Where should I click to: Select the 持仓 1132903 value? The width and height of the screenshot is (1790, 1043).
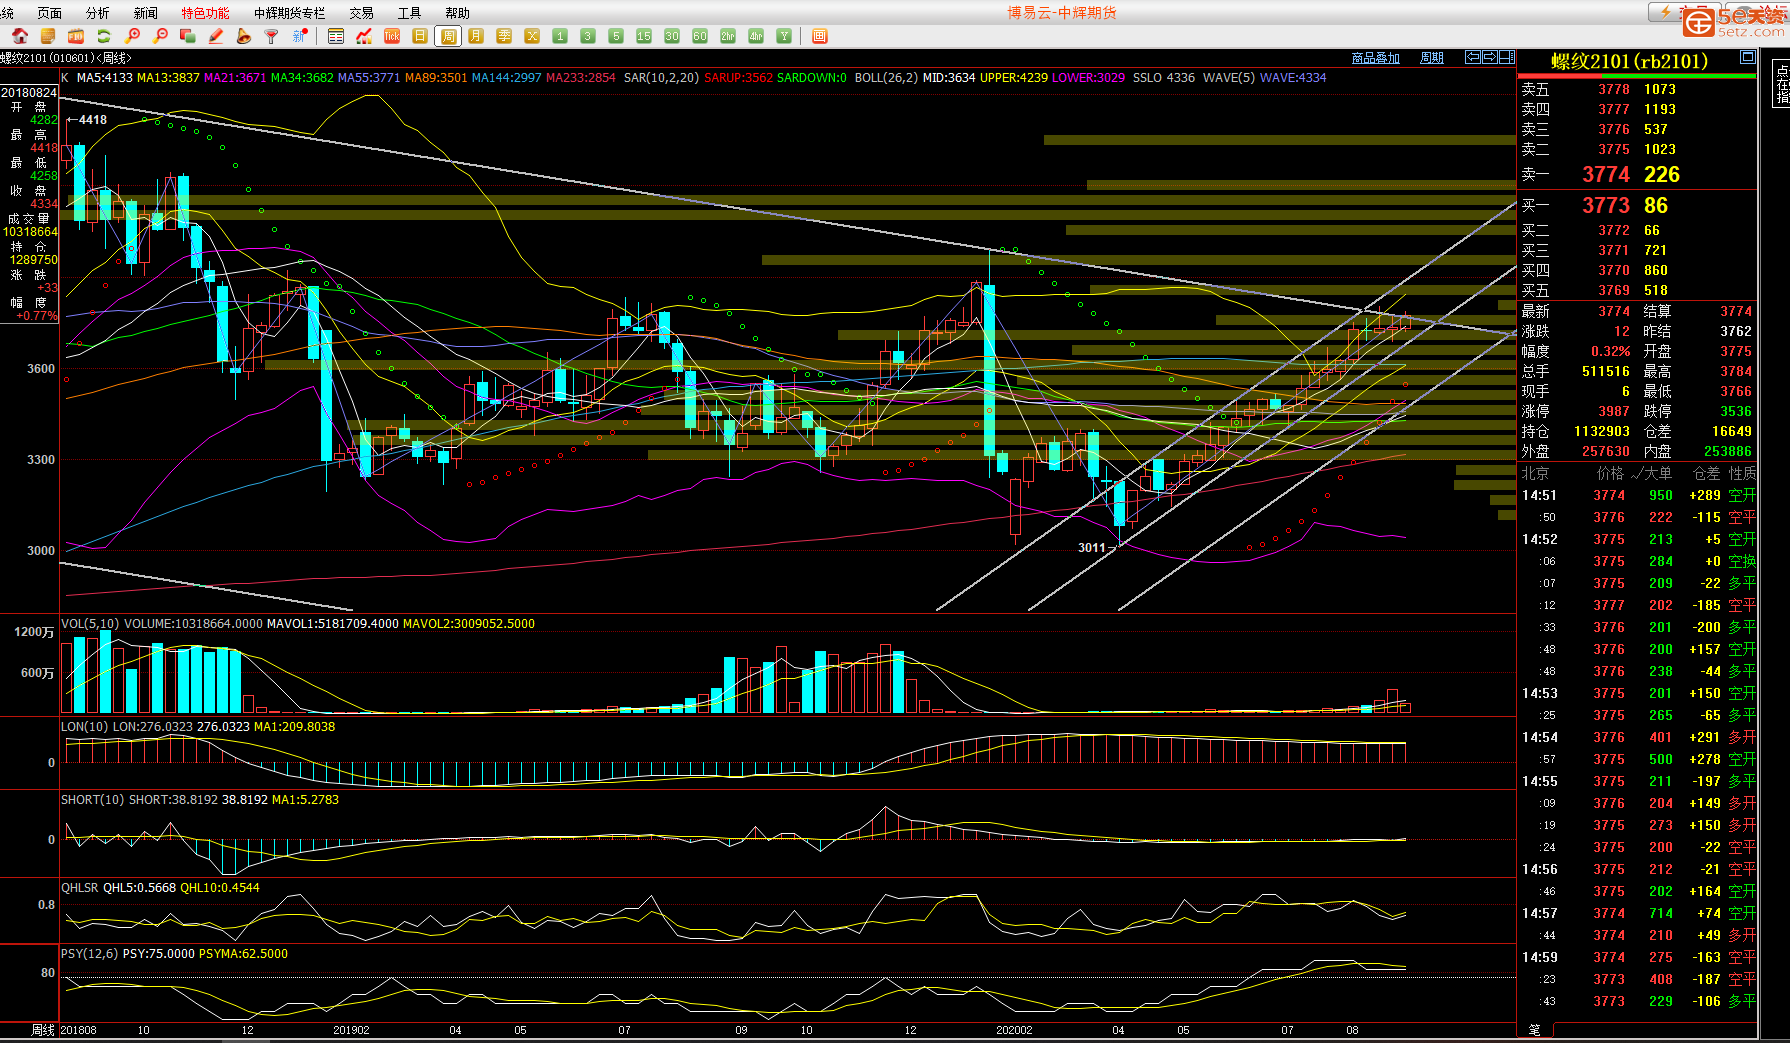click(1602, 431)
